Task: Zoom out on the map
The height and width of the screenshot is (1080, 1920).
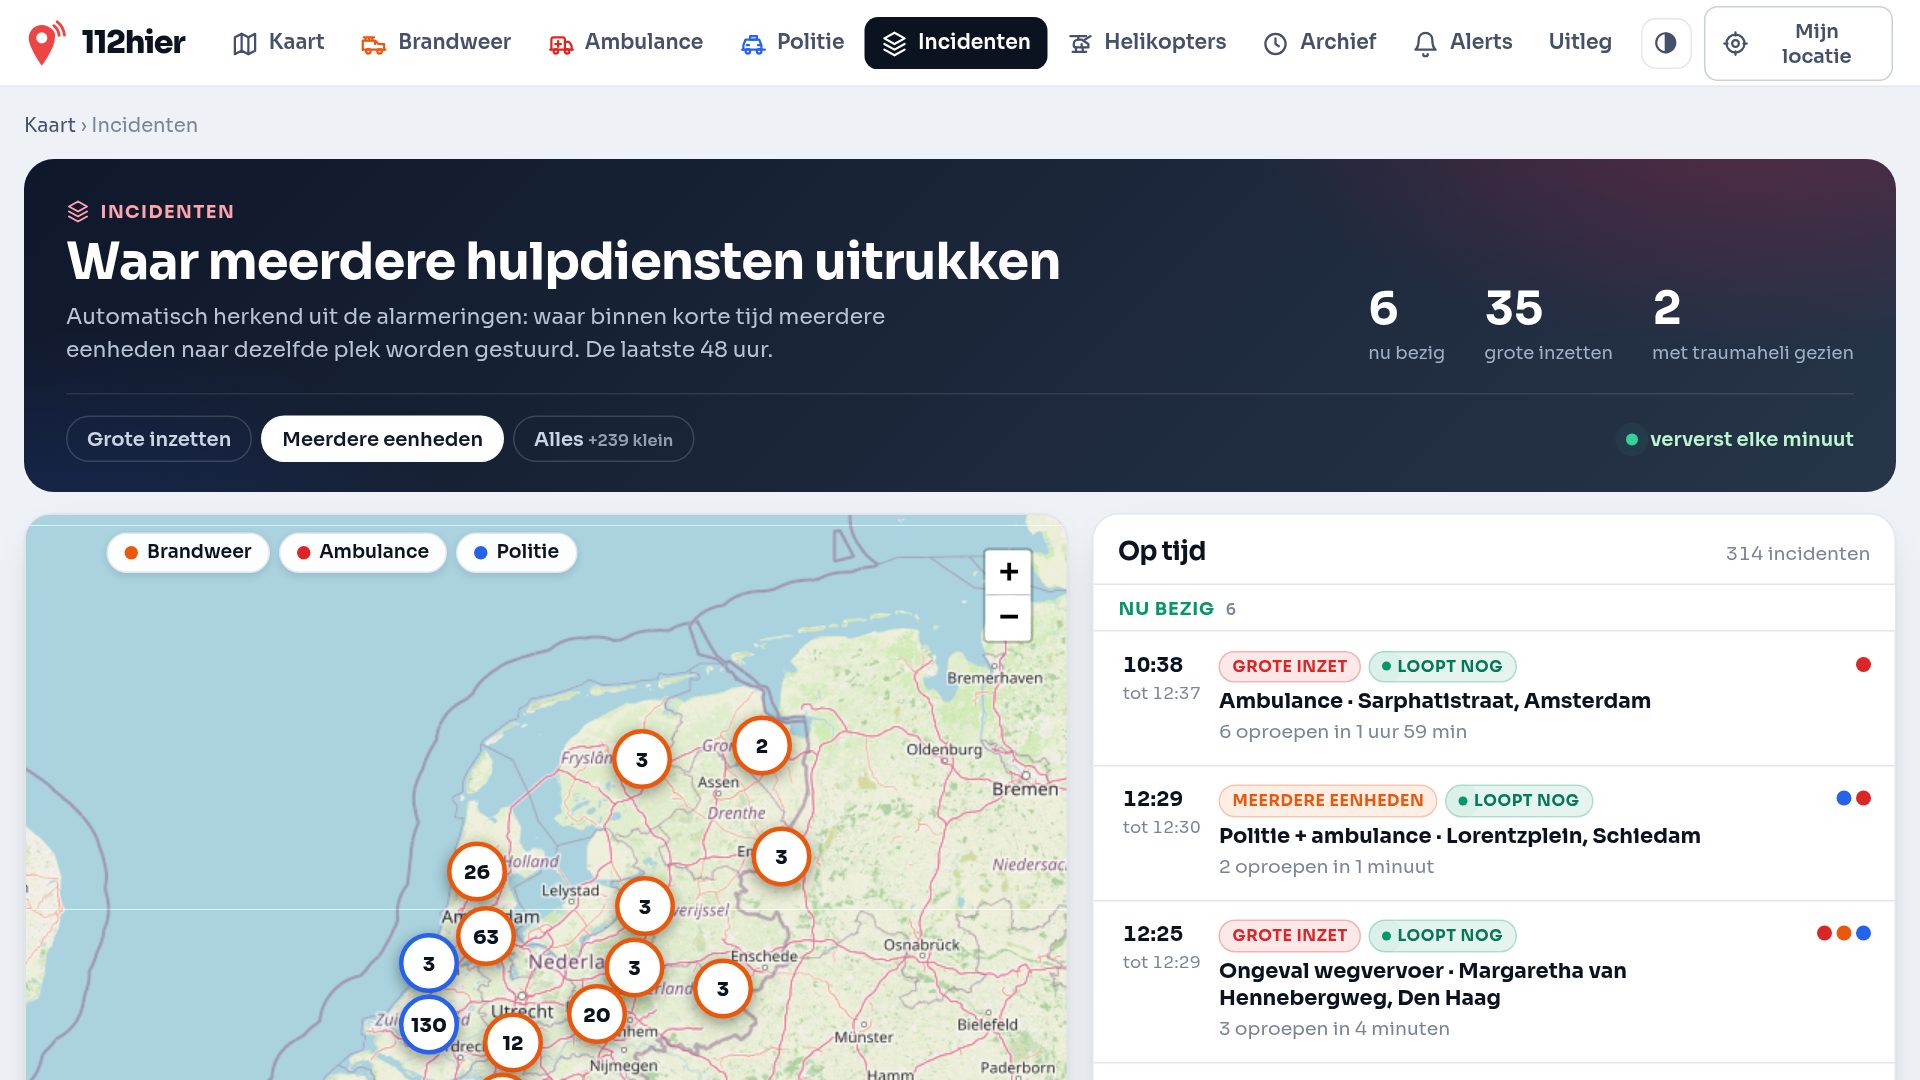Action: point(1008,617)
